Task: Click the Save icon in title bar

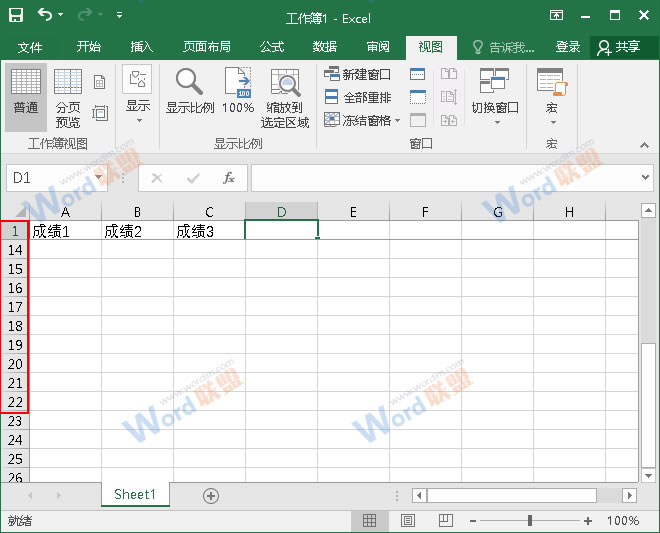Action: click(16, 16)
